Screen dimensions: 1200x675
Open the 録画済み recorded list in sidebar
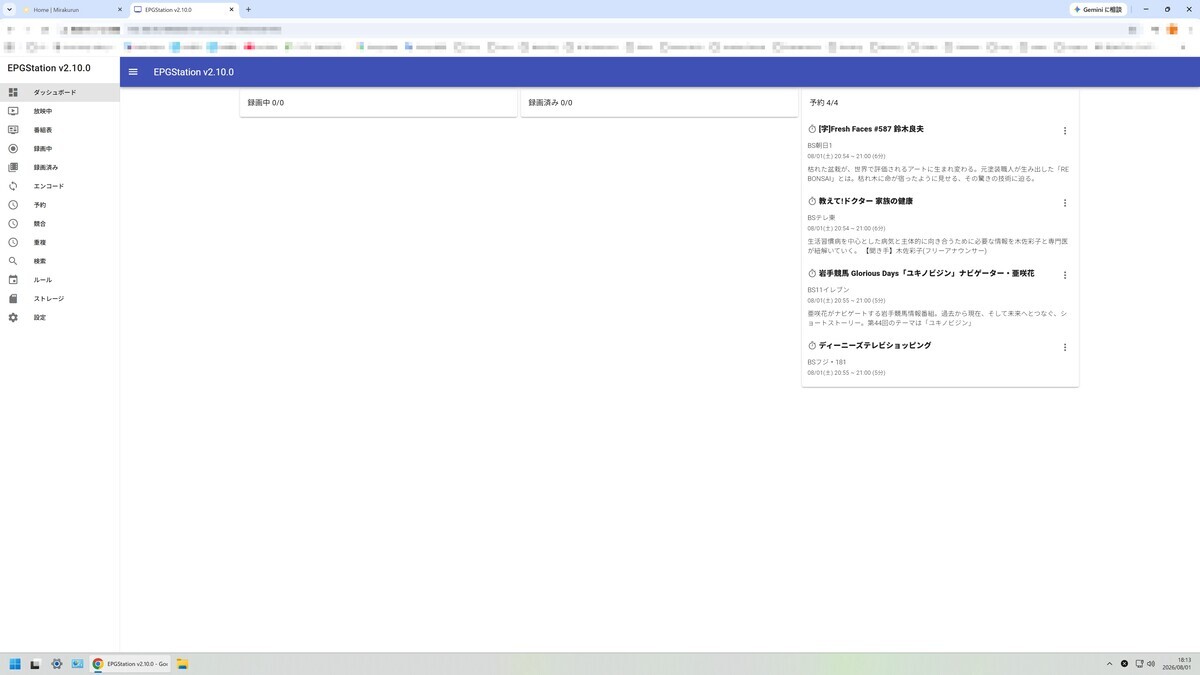[x=60, y=167]
